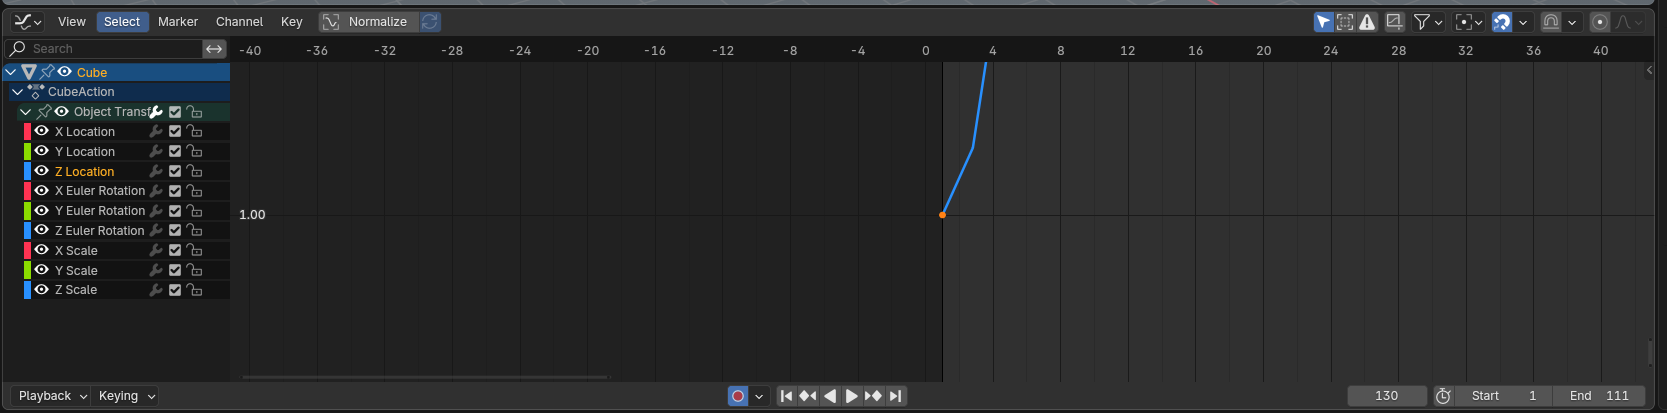Jump to the previous keyframe
1667x413 pixels.
click(808, 396)
